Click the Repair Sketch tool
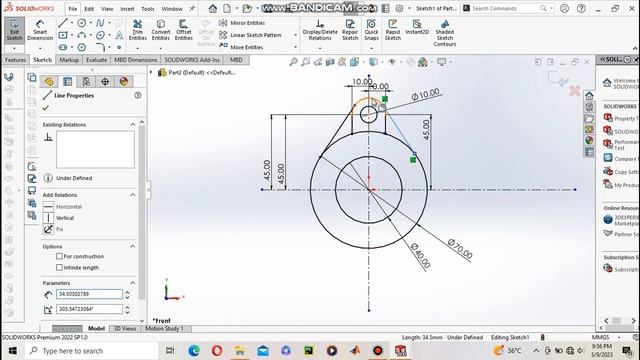 (x=350, y=30)
